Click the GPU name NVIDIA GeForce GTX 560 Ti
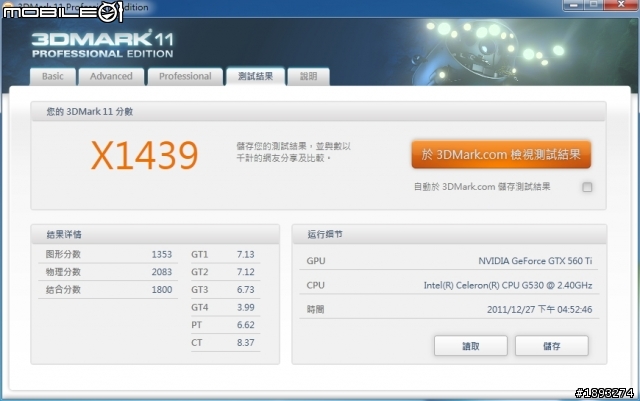This screenshot has width=640, height=401. pyautogui.click(x=535, y=261)
